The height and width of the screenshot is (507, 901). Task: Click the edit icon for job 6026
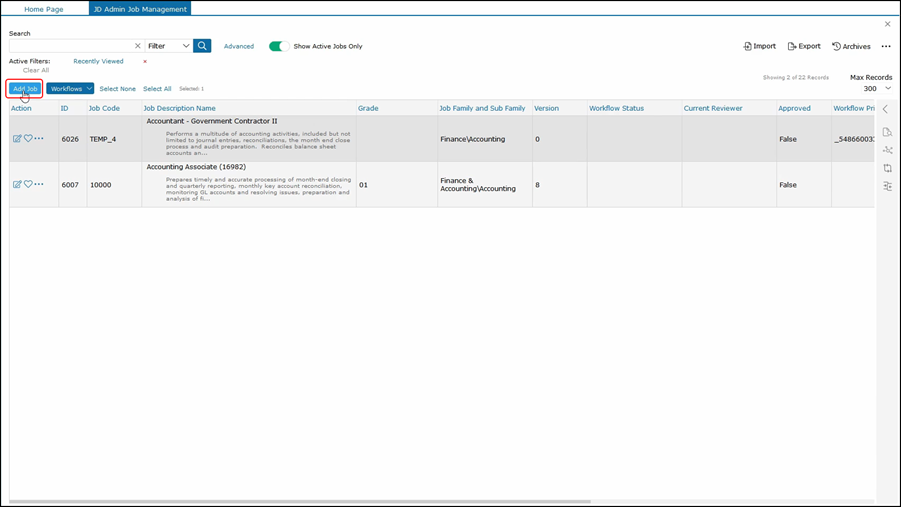[x=17, y=139]
